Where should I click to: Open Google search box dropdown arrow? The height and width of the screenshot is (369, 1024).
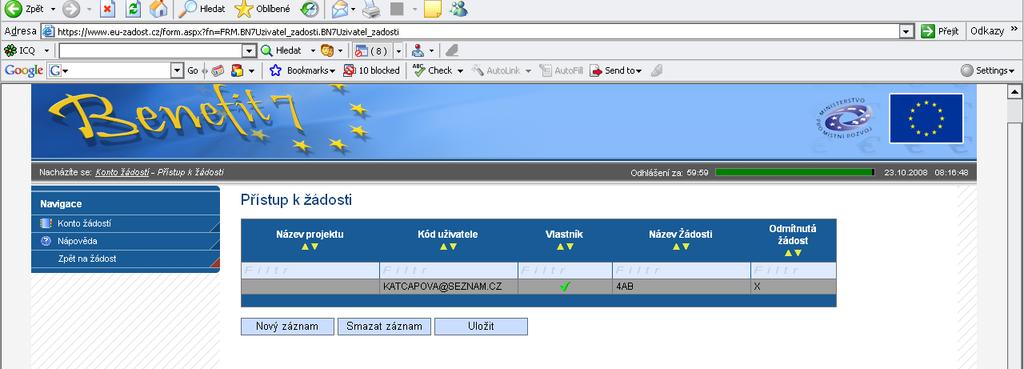[177, 71]
